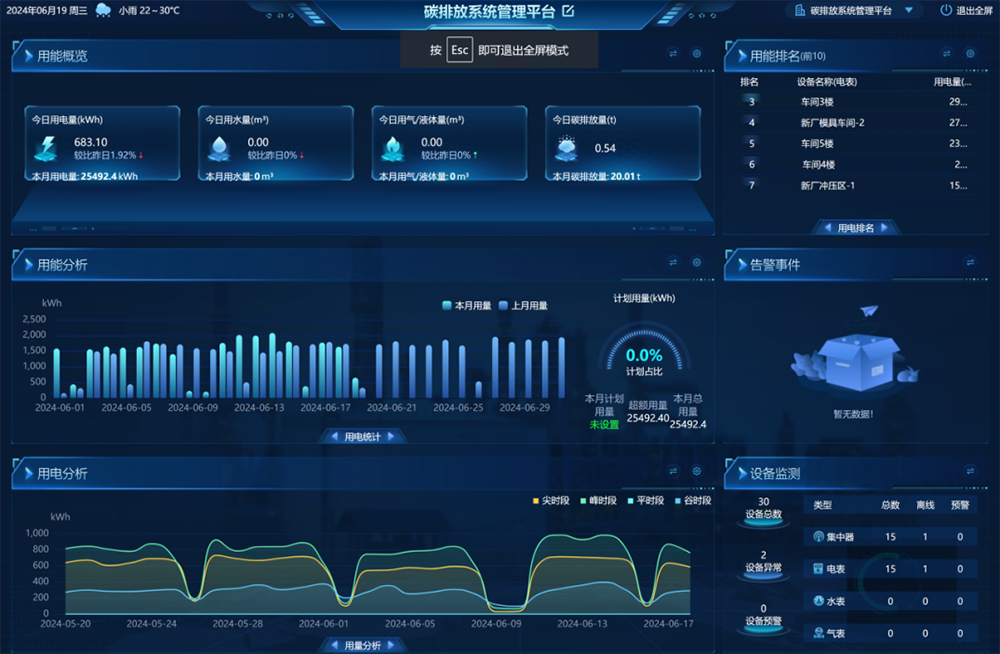Click the swap icon in 用能排名 panel
This screenshot has width=1000, height=654.
[x=946, y=54]
